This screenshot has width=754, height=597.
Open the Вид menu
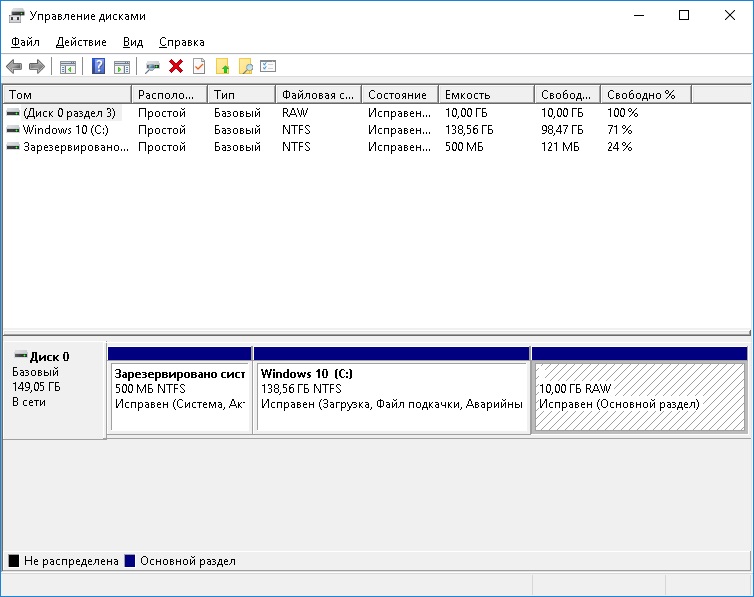tap(133, 42)
